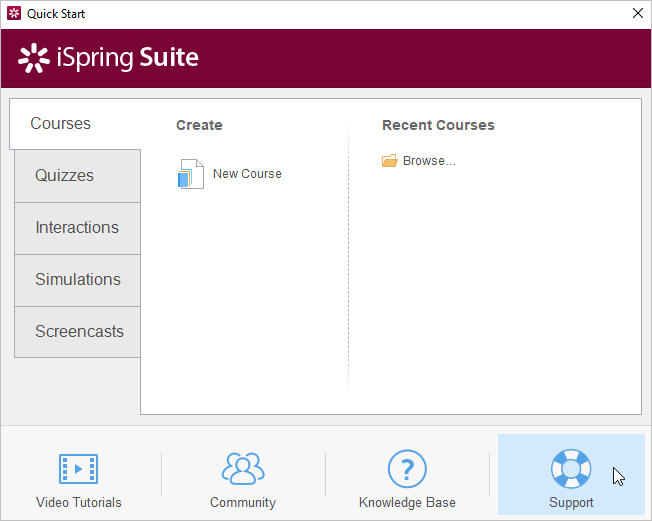Go to the Simulations tab
The width and height of the screenshot is (652, 521).
click(78, 280)
